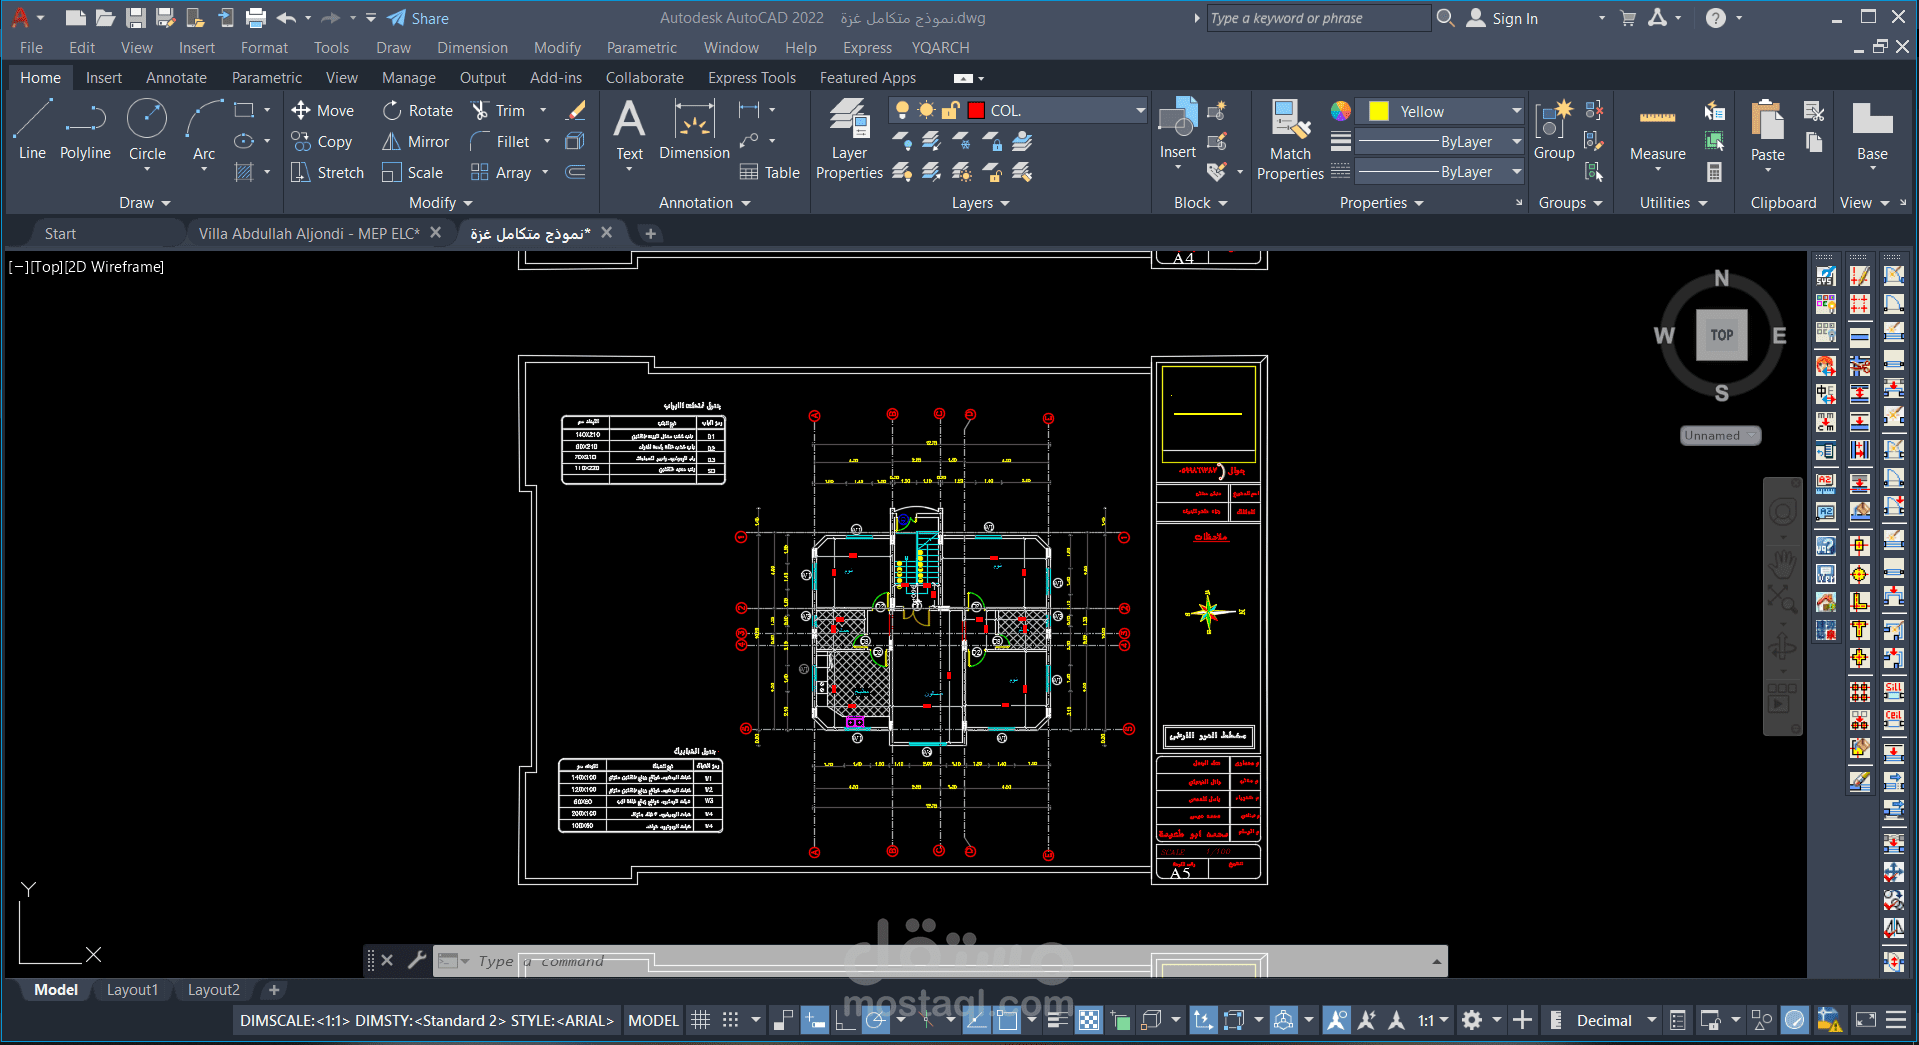This screenshot has width=1919, height=1045.
Task: Open the Yellow object color dropdown
Action: pyautogui.click(x=1516, y=111)
